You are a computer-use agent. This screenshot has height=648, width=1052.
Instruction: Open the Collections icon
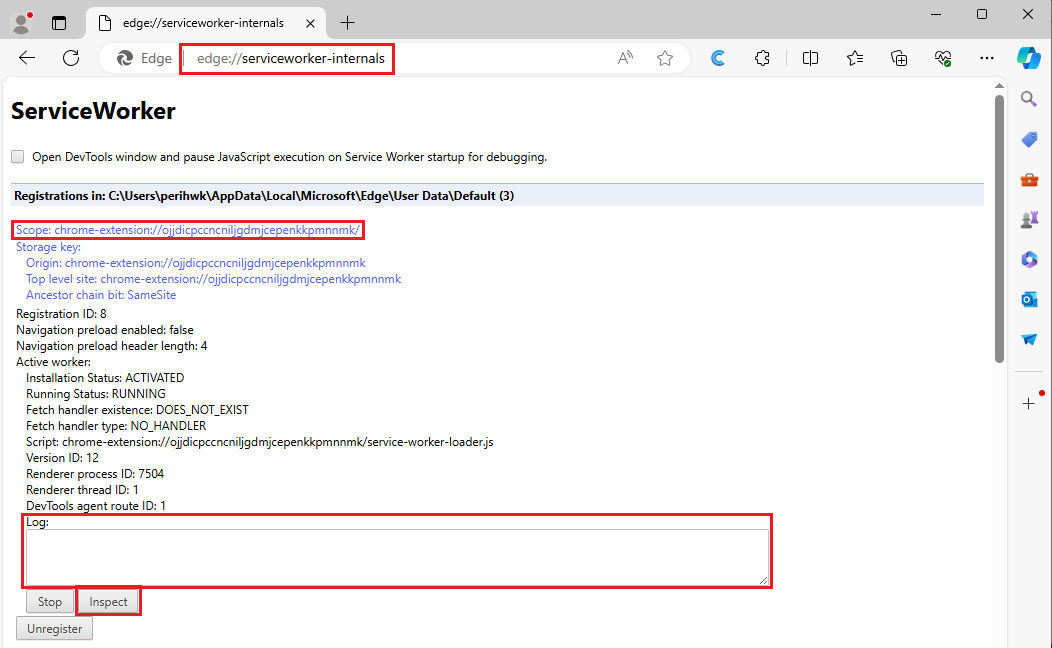(x=899, y=58)
